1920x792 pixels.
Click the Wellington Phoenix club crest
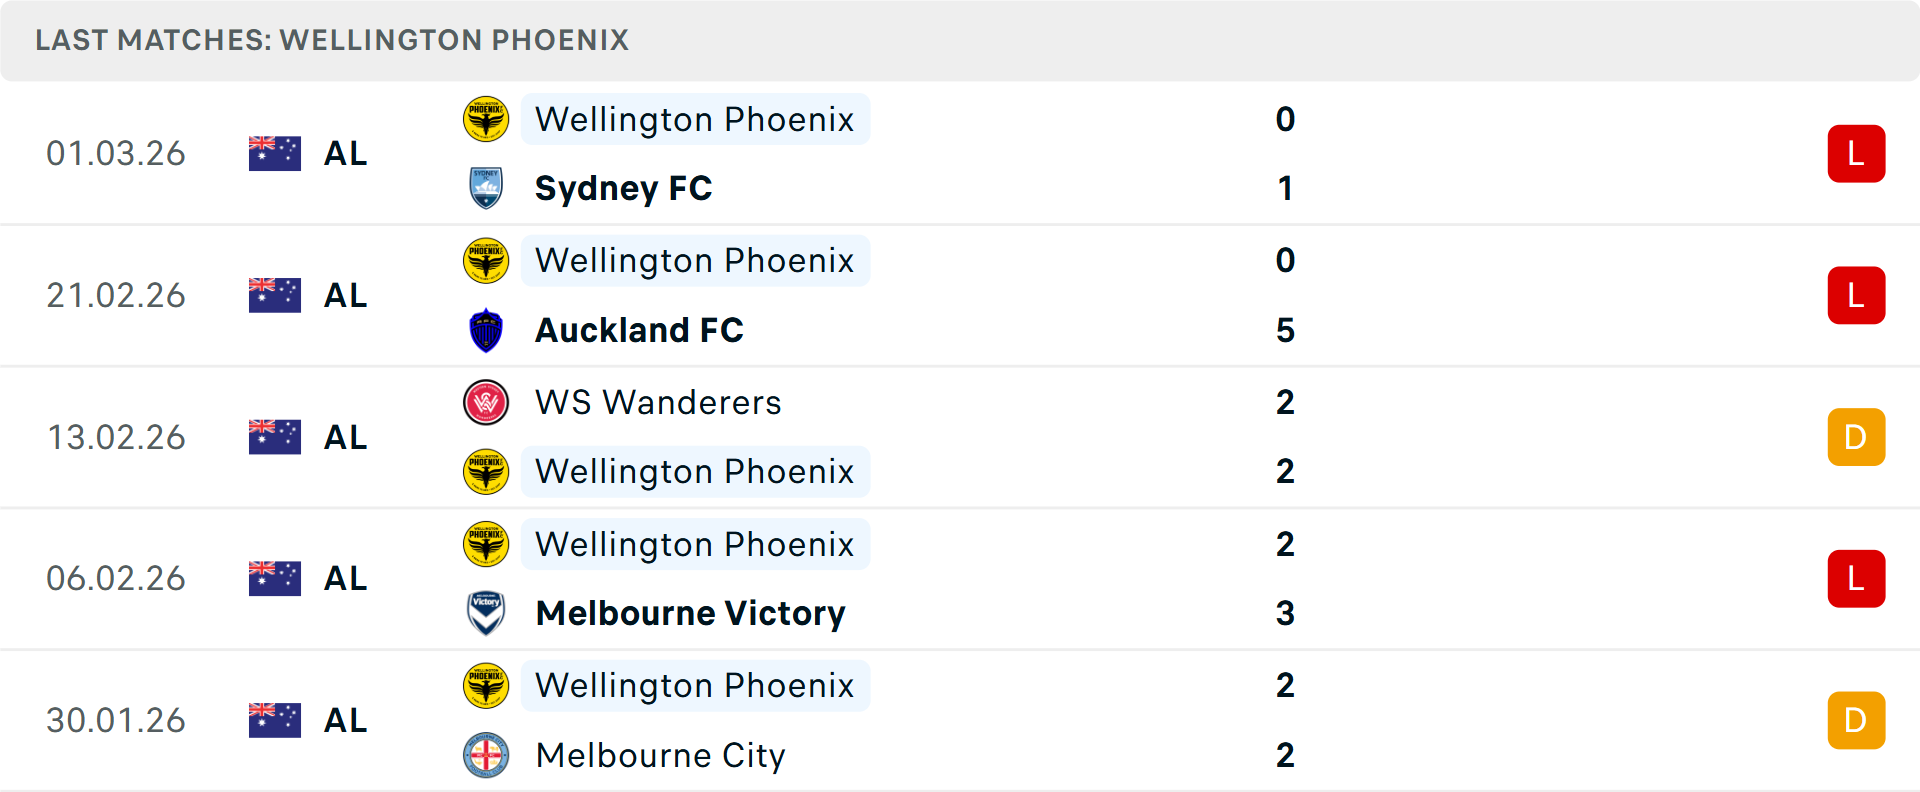(486, 119)
